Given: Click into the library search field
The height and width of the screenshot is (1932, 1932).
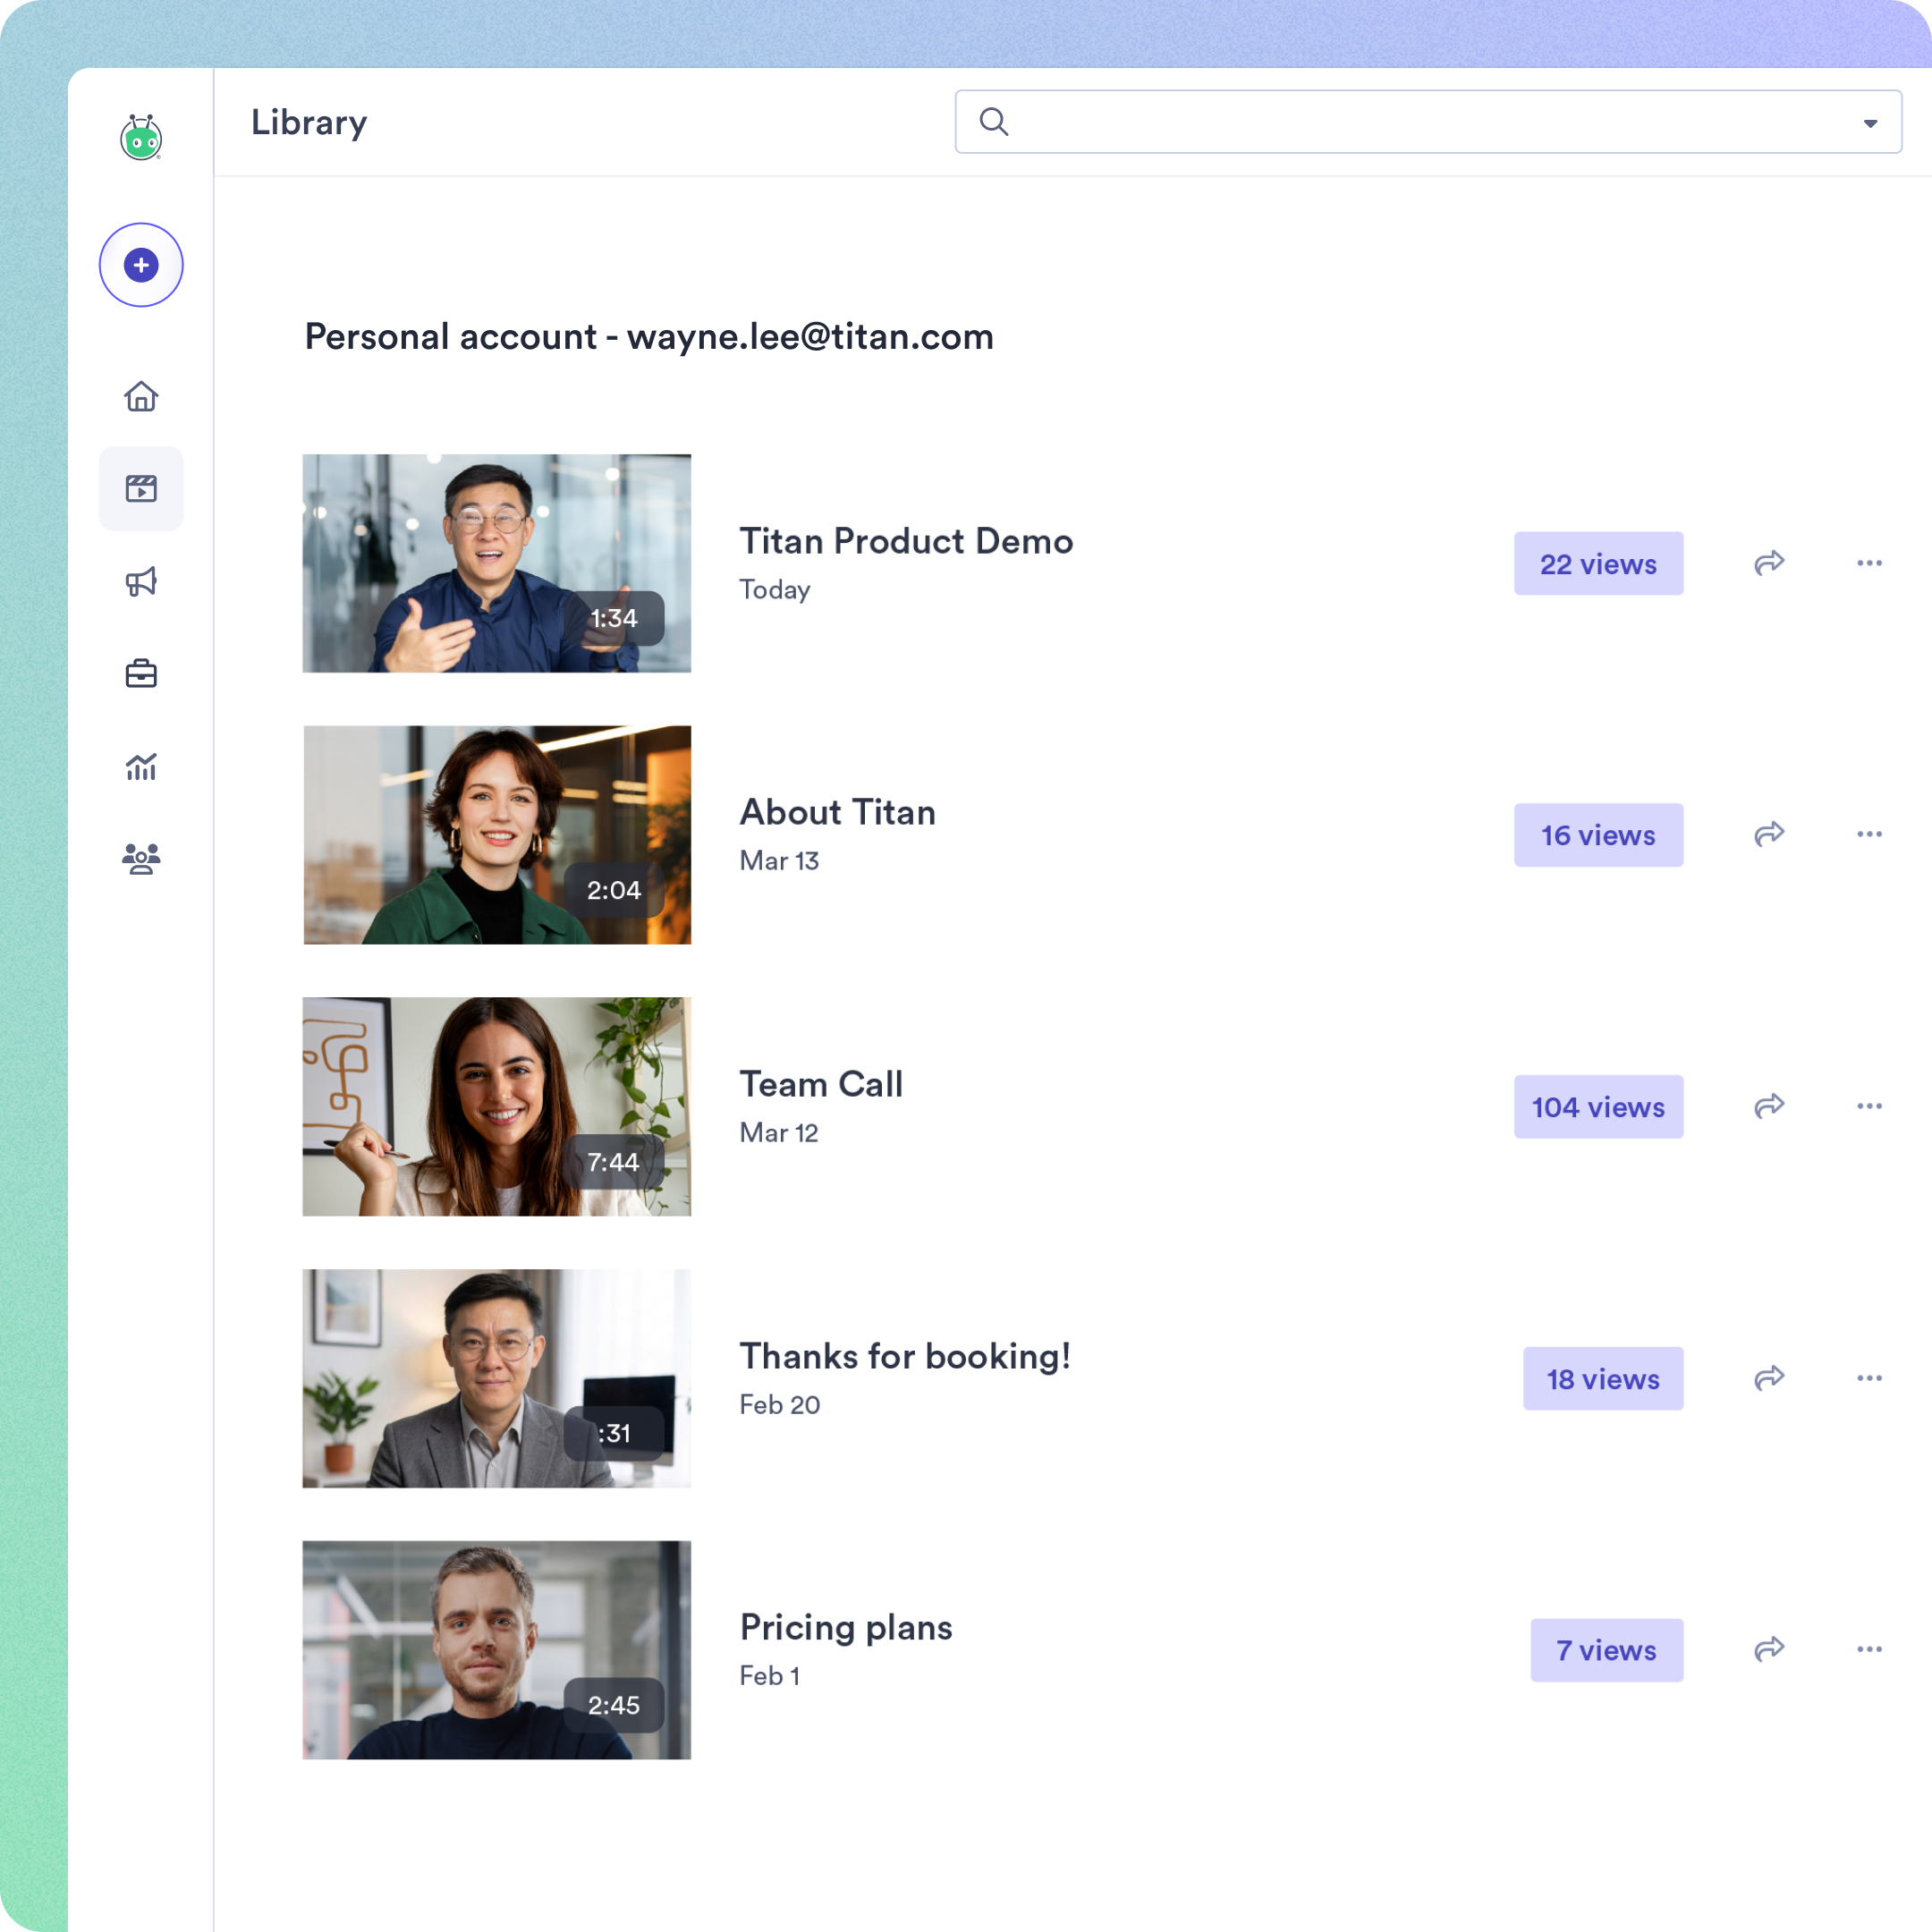Looking at the screenshot, I should coord(1420,122).
